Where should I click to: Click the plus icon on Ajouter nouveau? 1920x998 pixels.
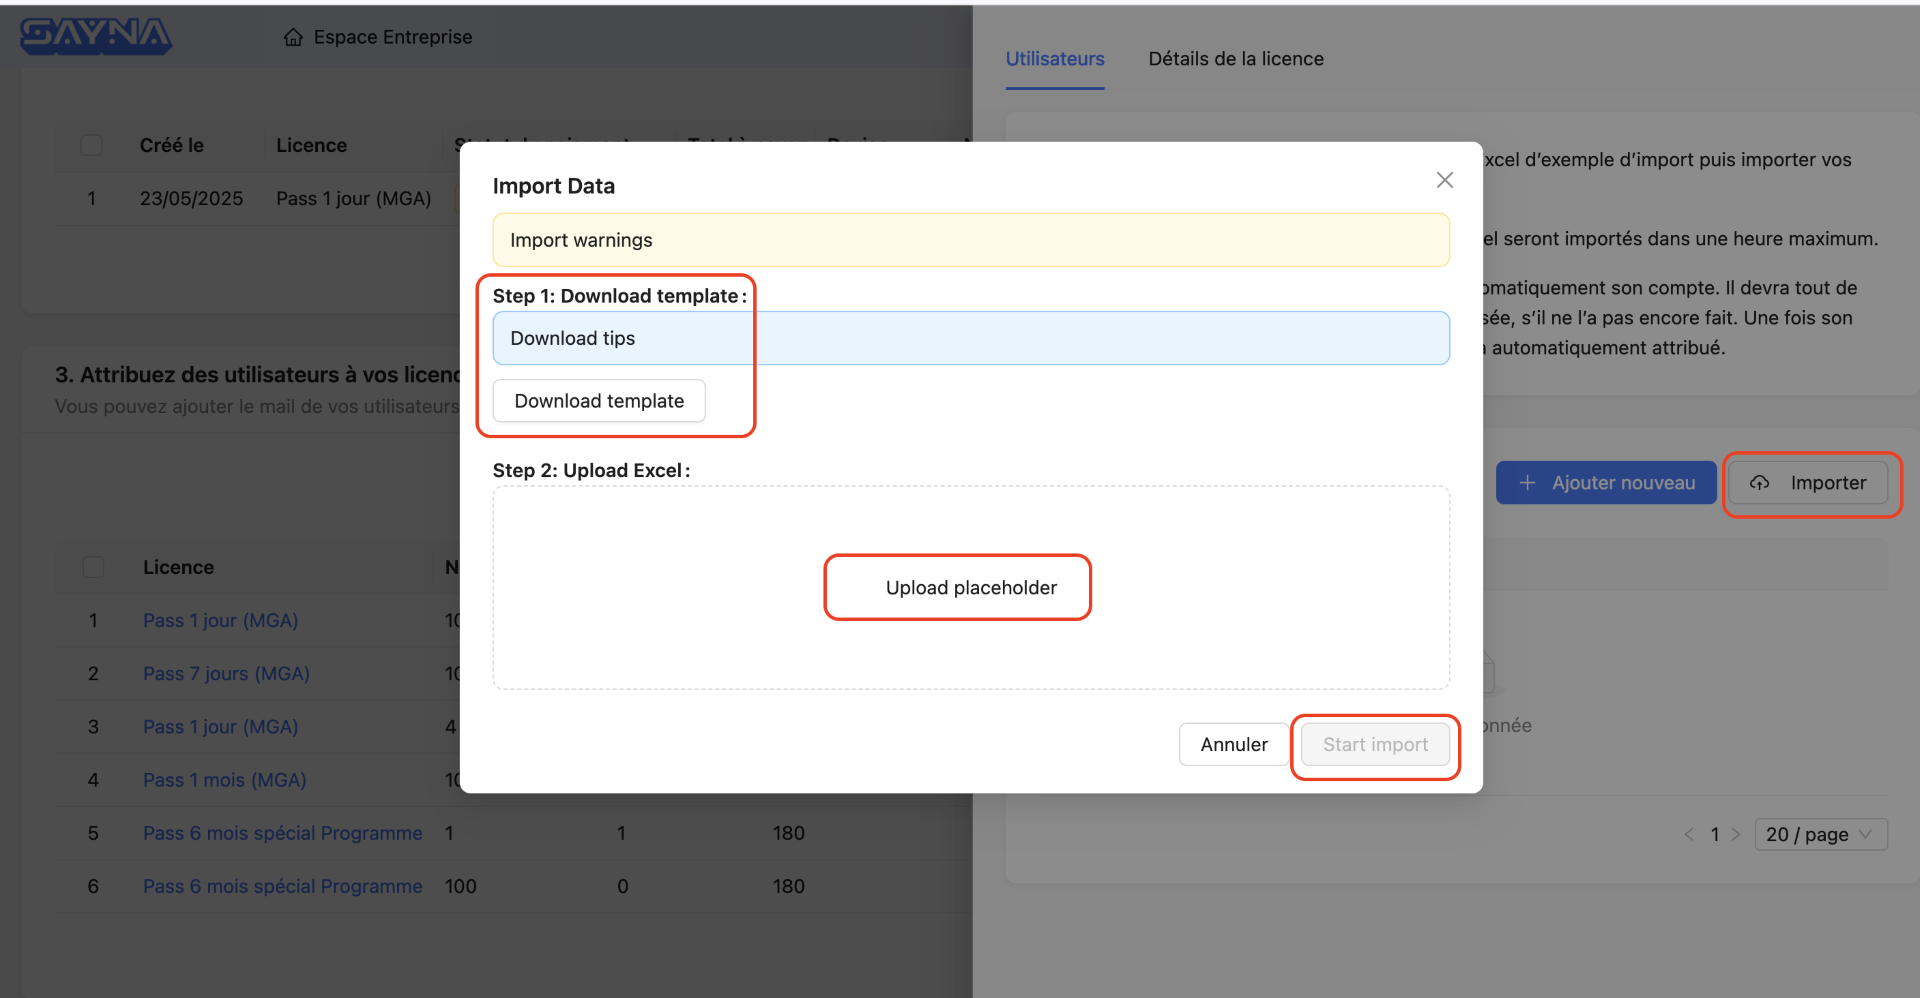(x=1527, y=483)
